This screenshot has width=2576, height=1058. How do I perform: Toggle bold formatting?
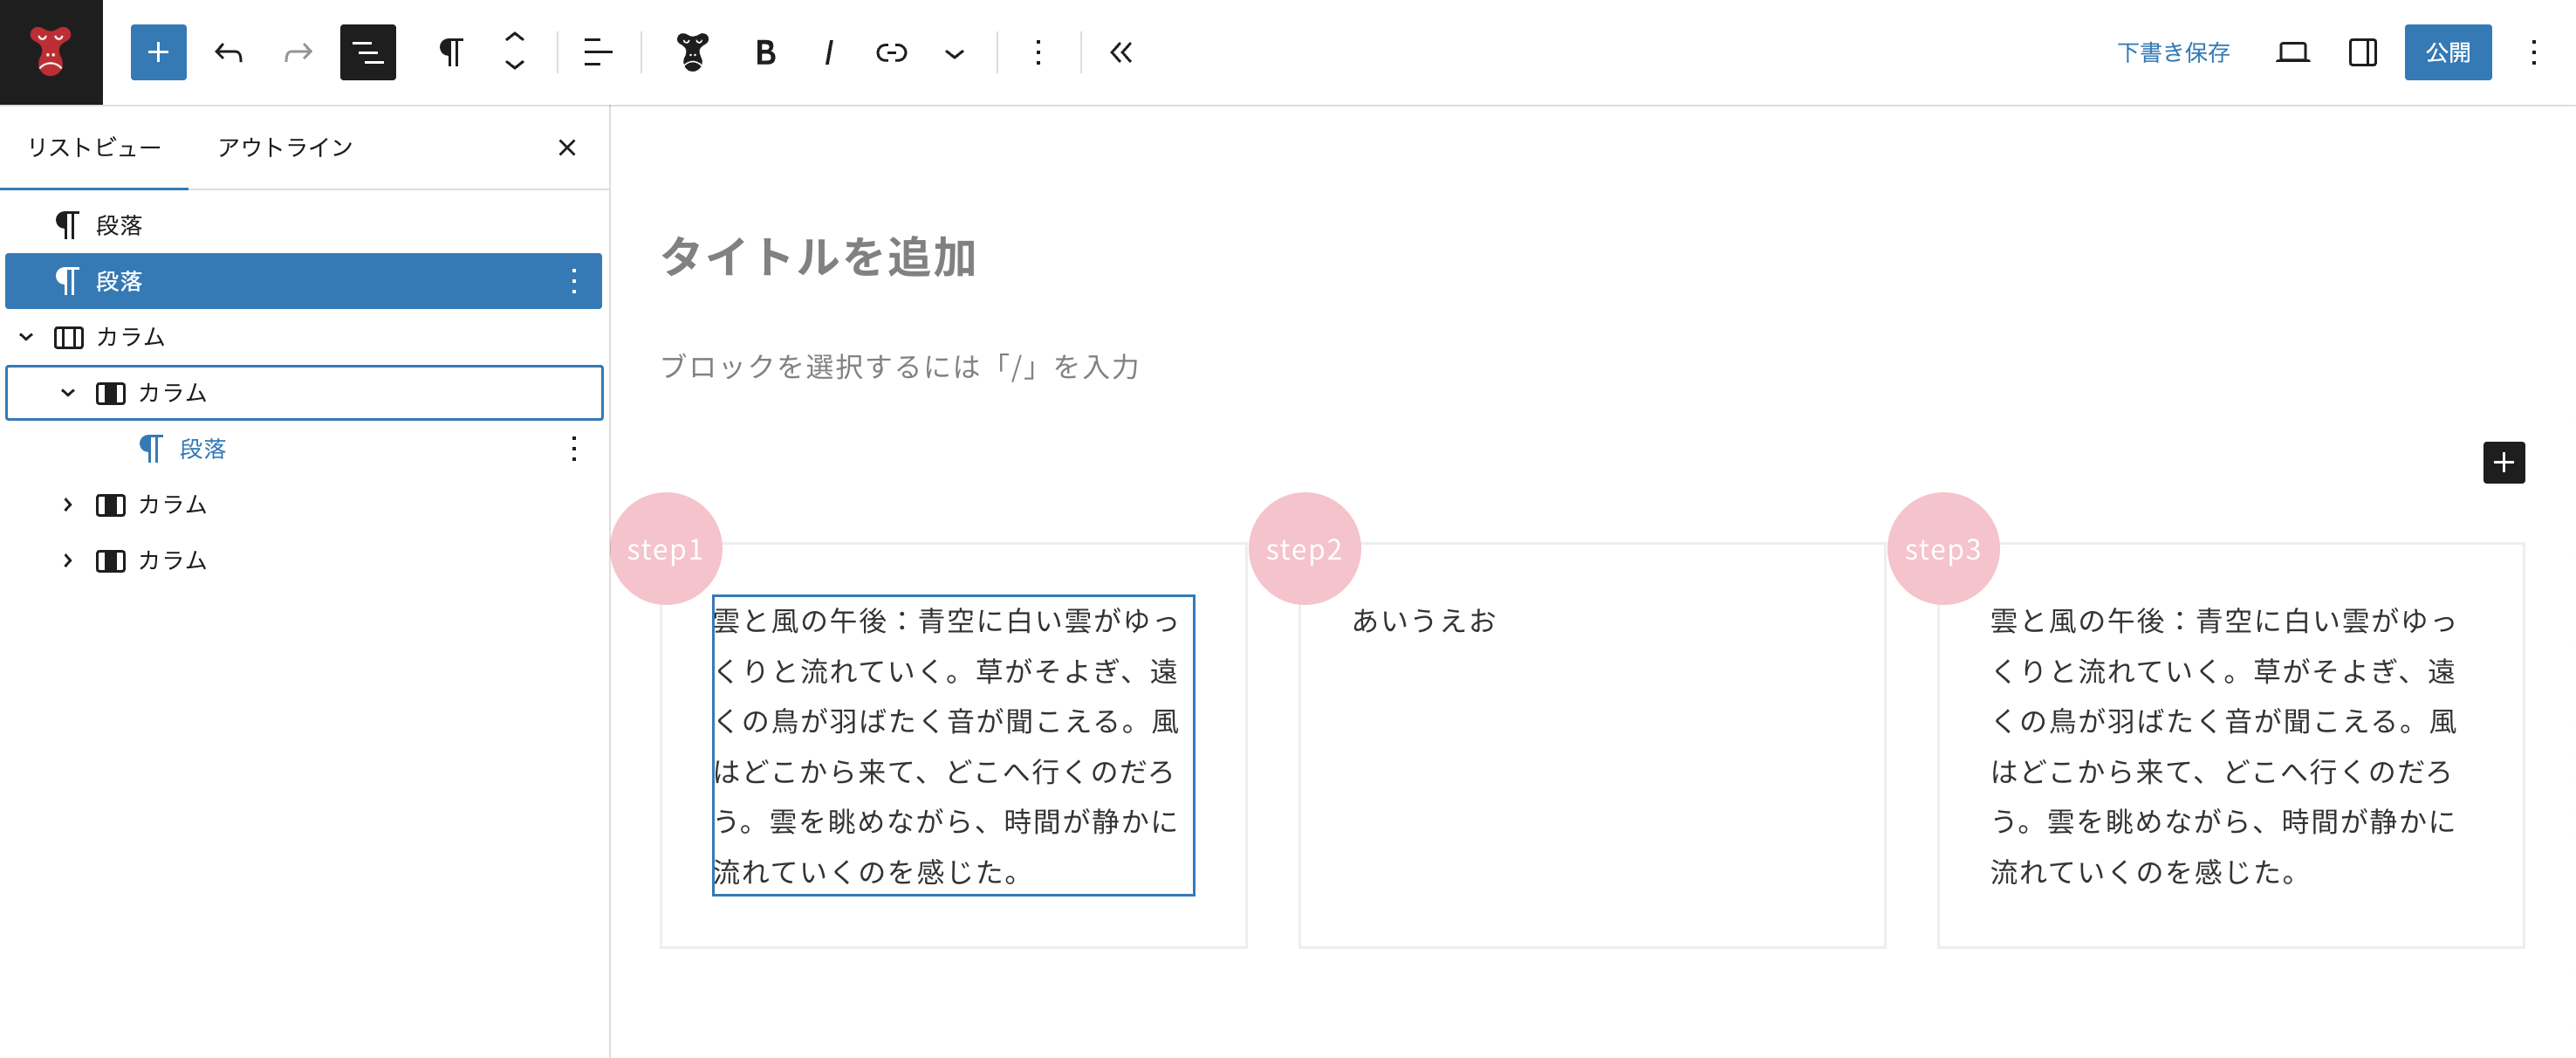(x=765, y=52)
